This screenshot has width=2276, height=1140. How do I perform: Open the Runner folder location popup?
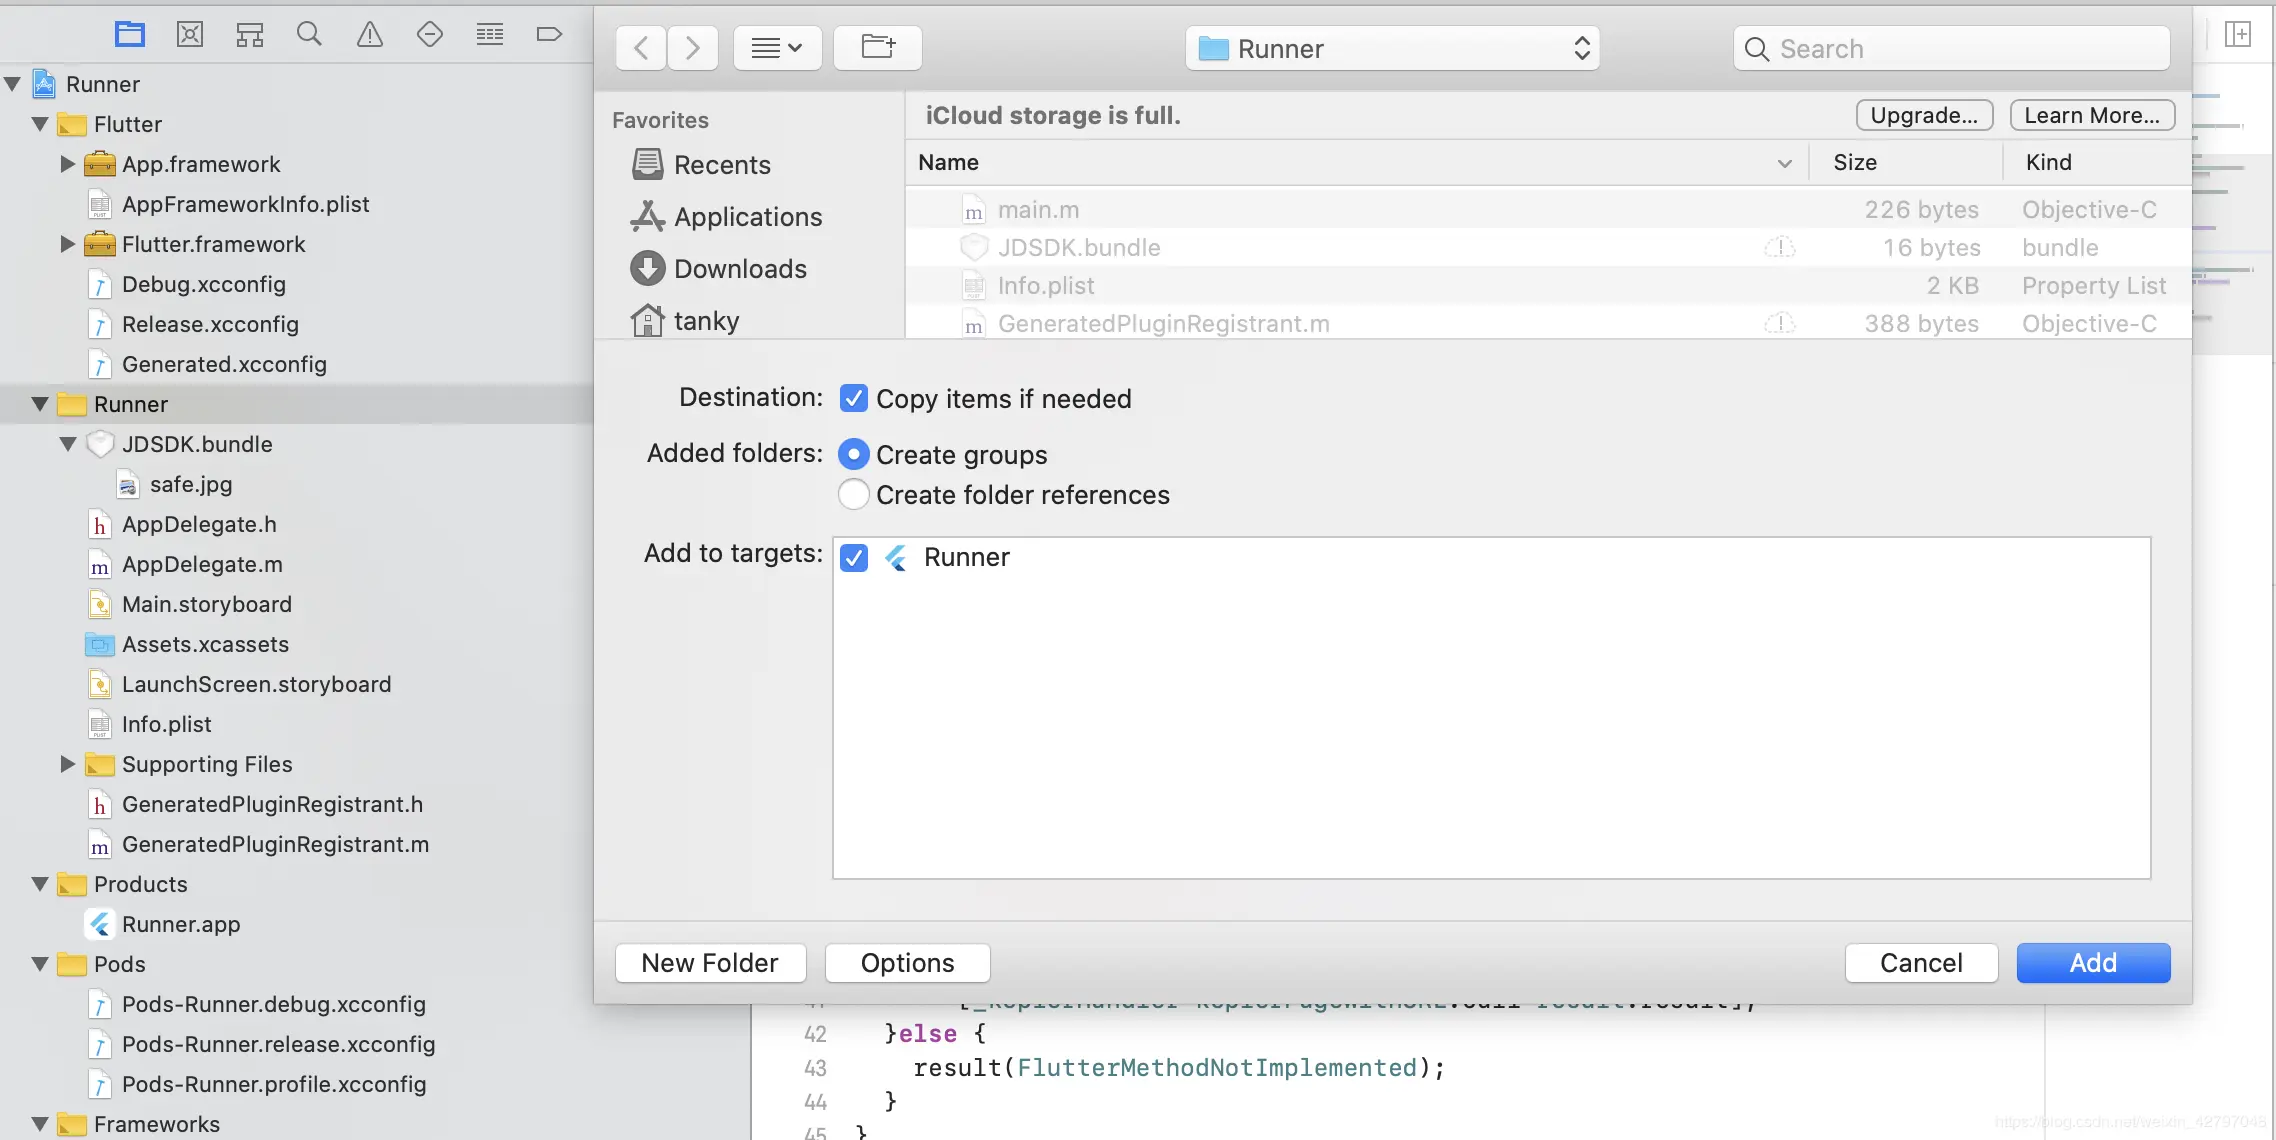click(1392, 48)
